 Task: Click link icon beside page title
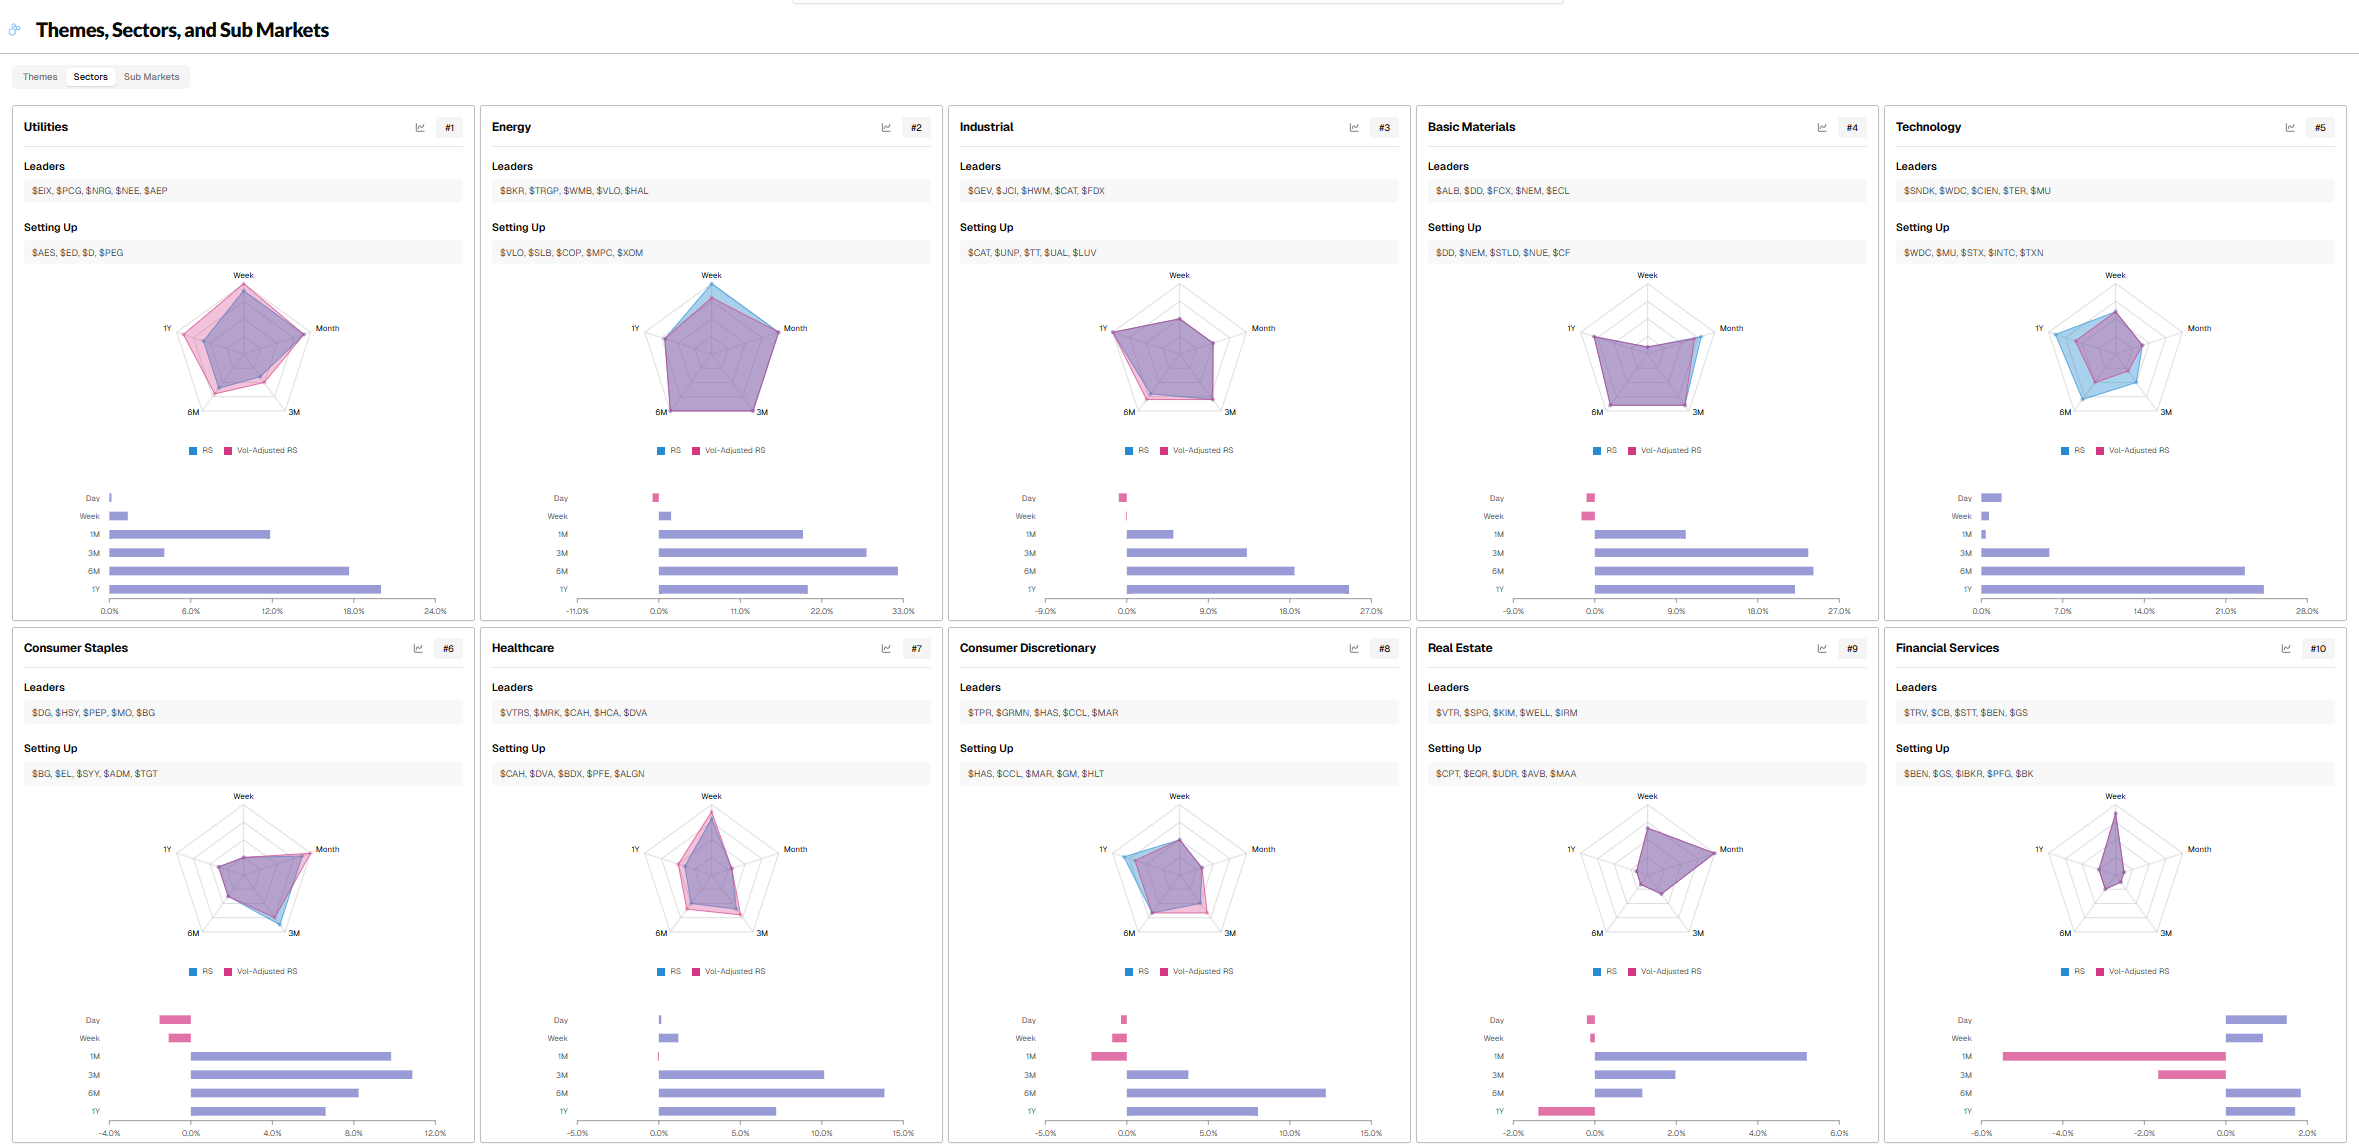point(14,30)
